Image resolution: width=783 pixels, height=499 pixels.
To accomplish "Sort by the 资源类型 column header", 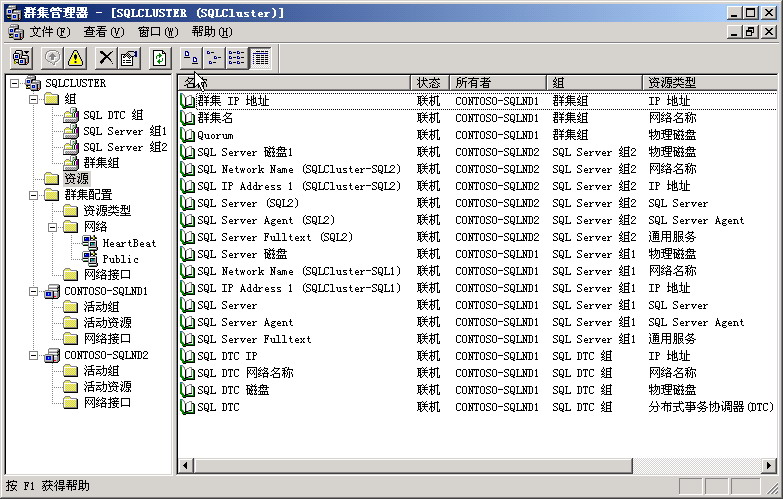I will [x=710, y=83].
